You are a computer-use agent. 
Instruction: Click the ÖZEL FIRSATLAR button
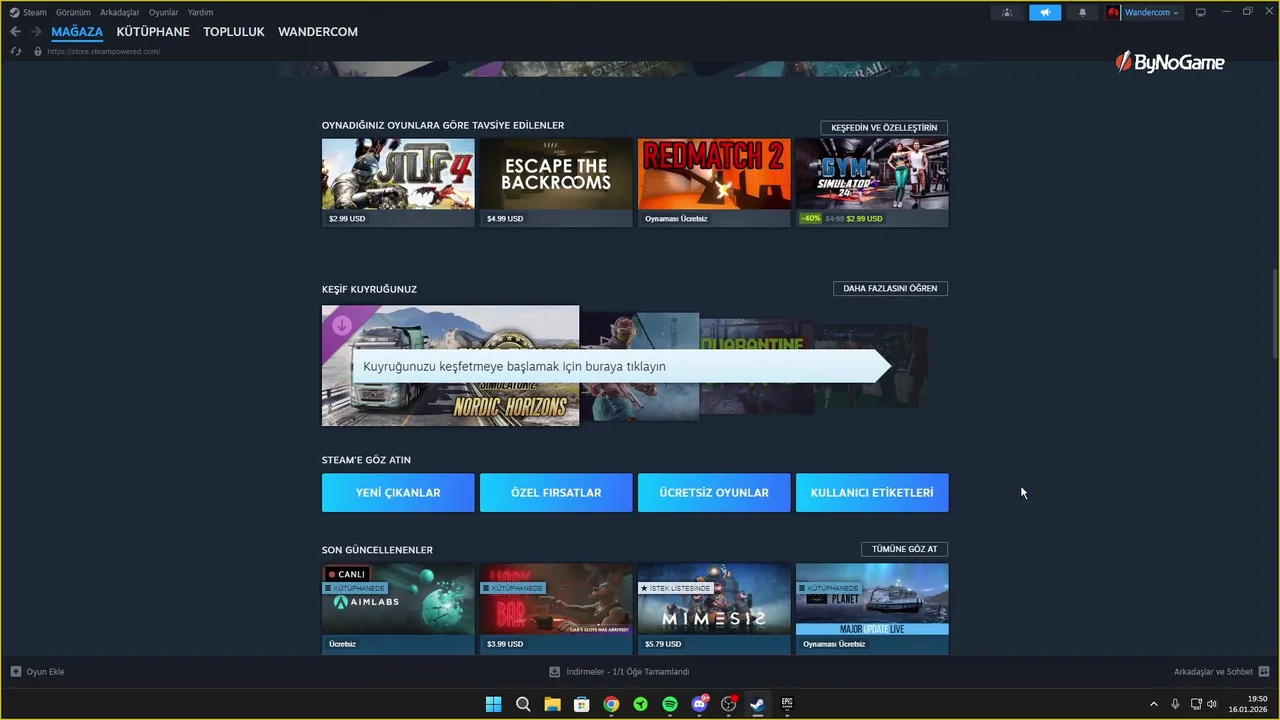pyautogui.click(x=556, y=493)
